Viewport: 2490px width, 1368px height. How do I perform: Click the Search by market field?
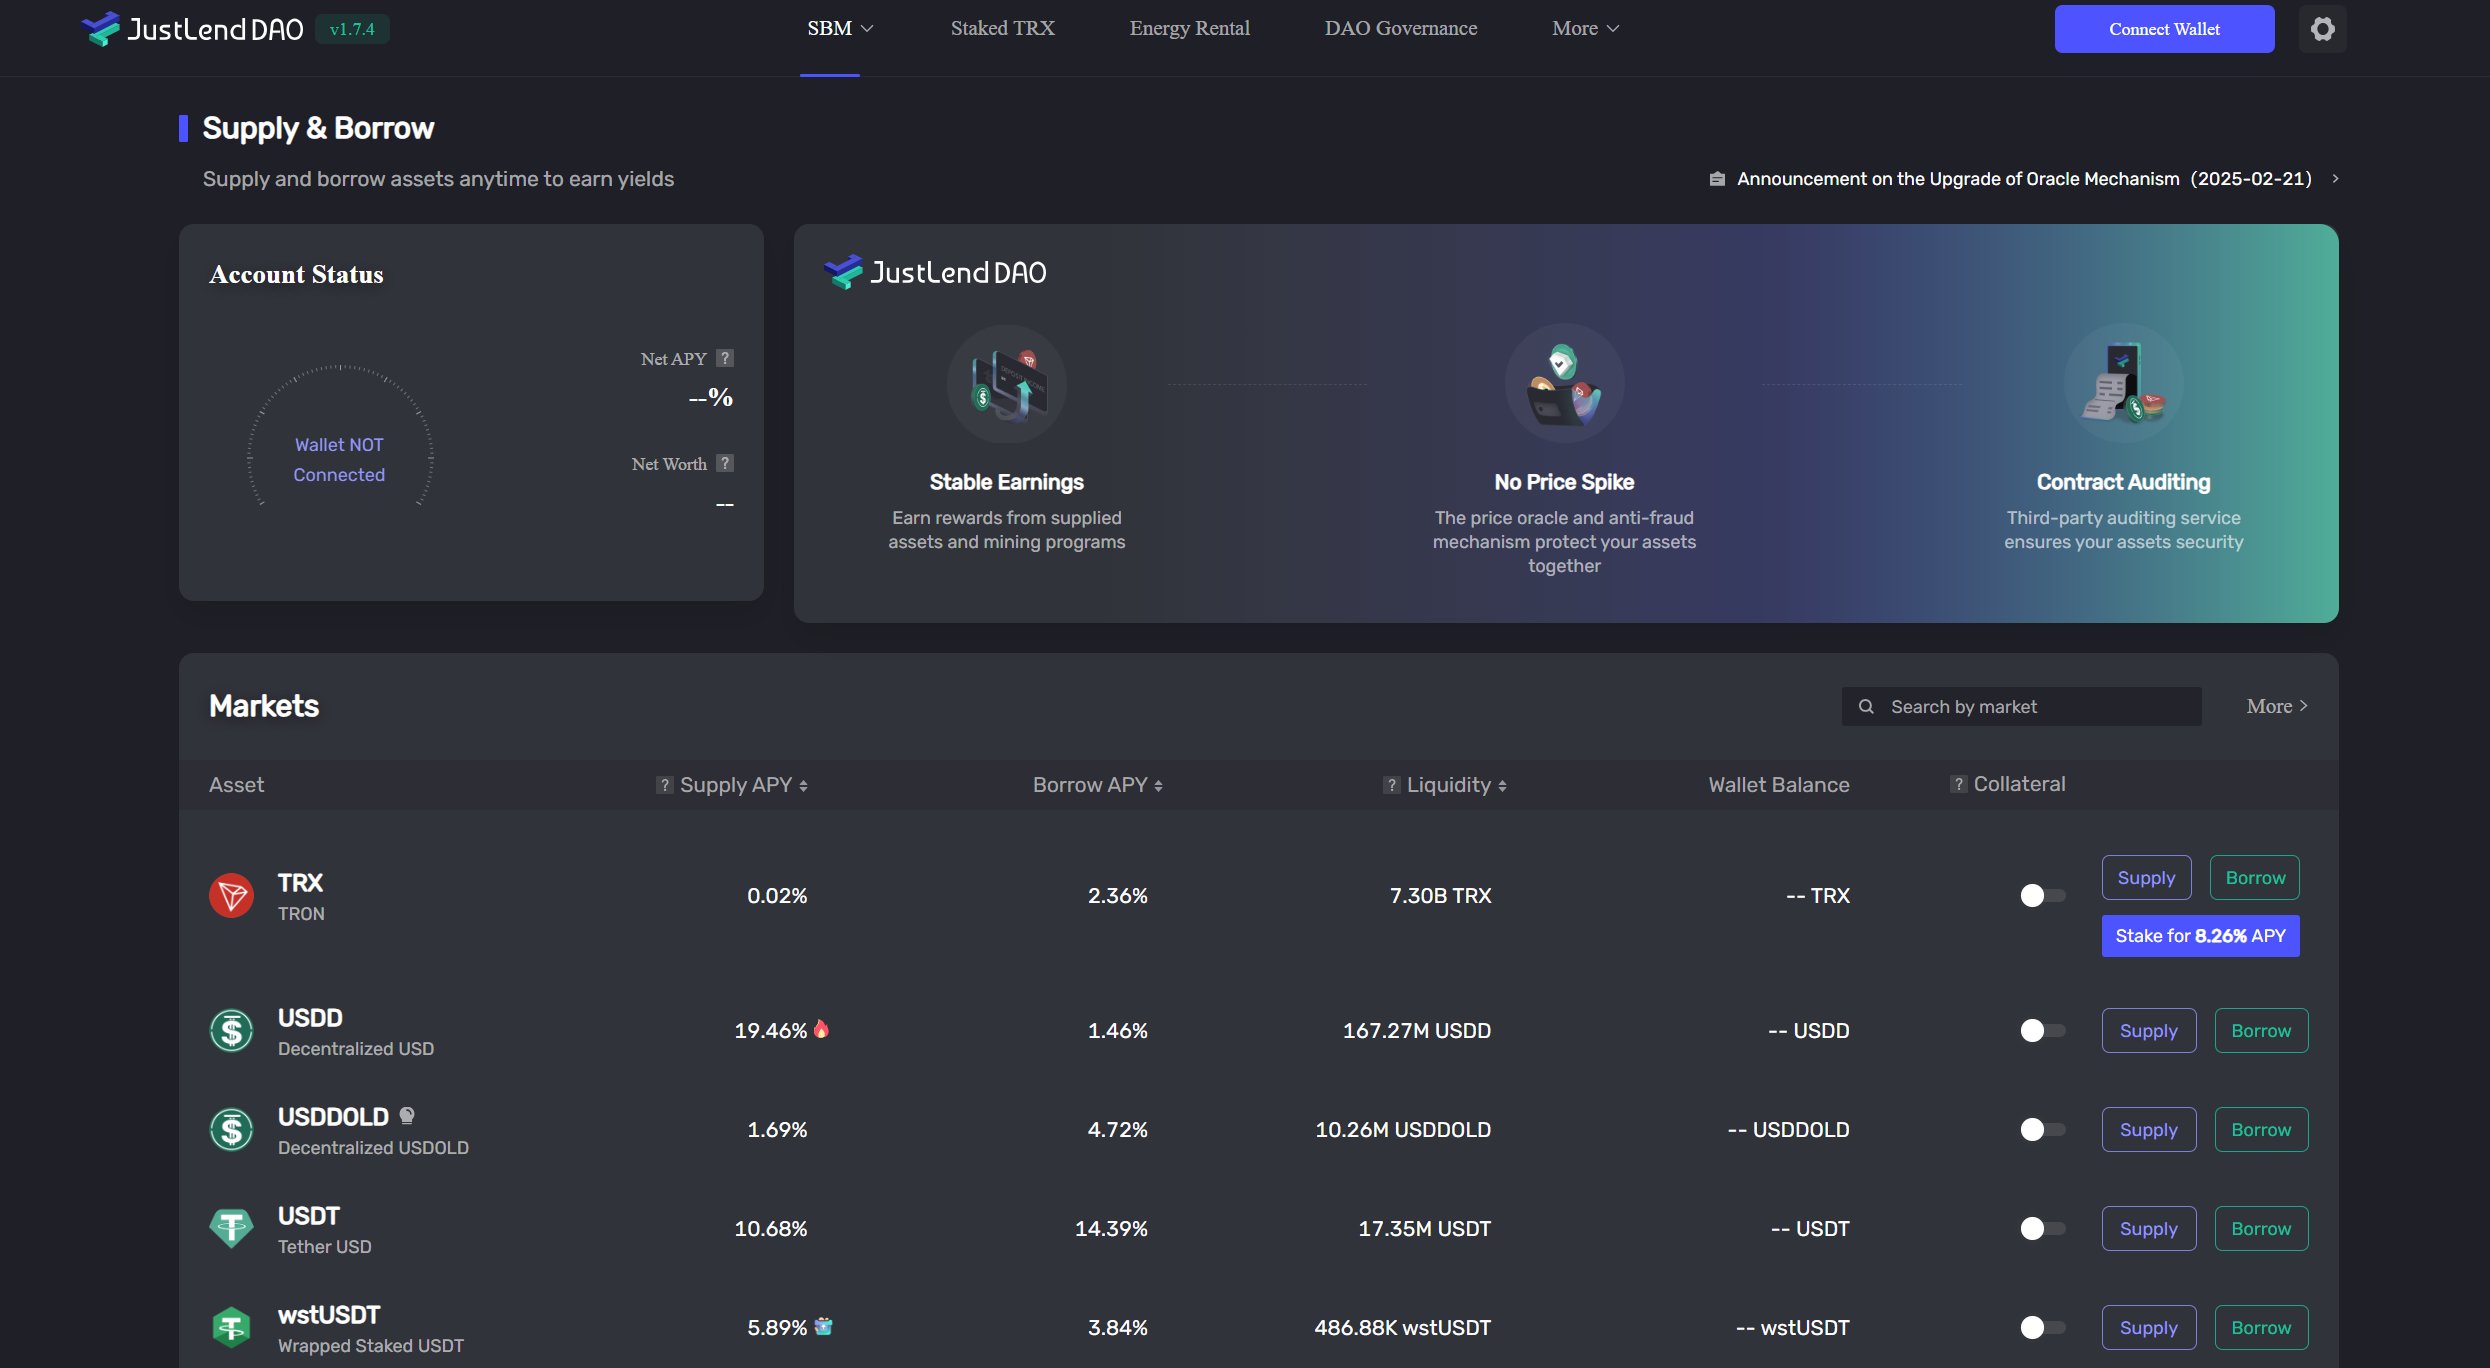point(2021,706)
